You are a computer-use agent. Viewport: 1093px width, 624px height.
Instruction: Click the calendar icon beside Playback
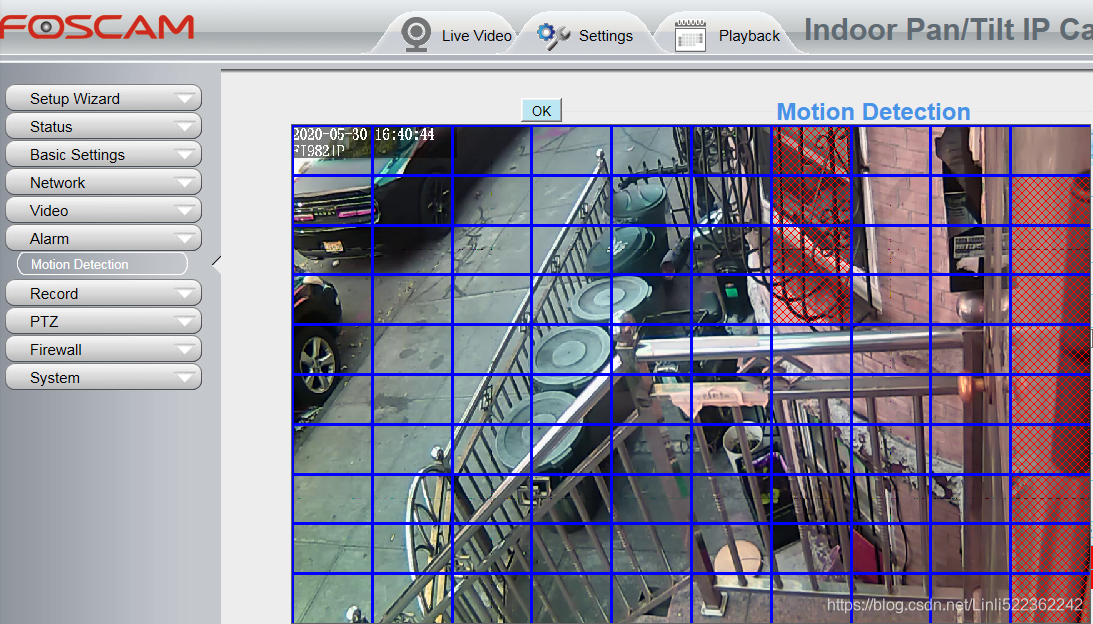tap(690, 35)
